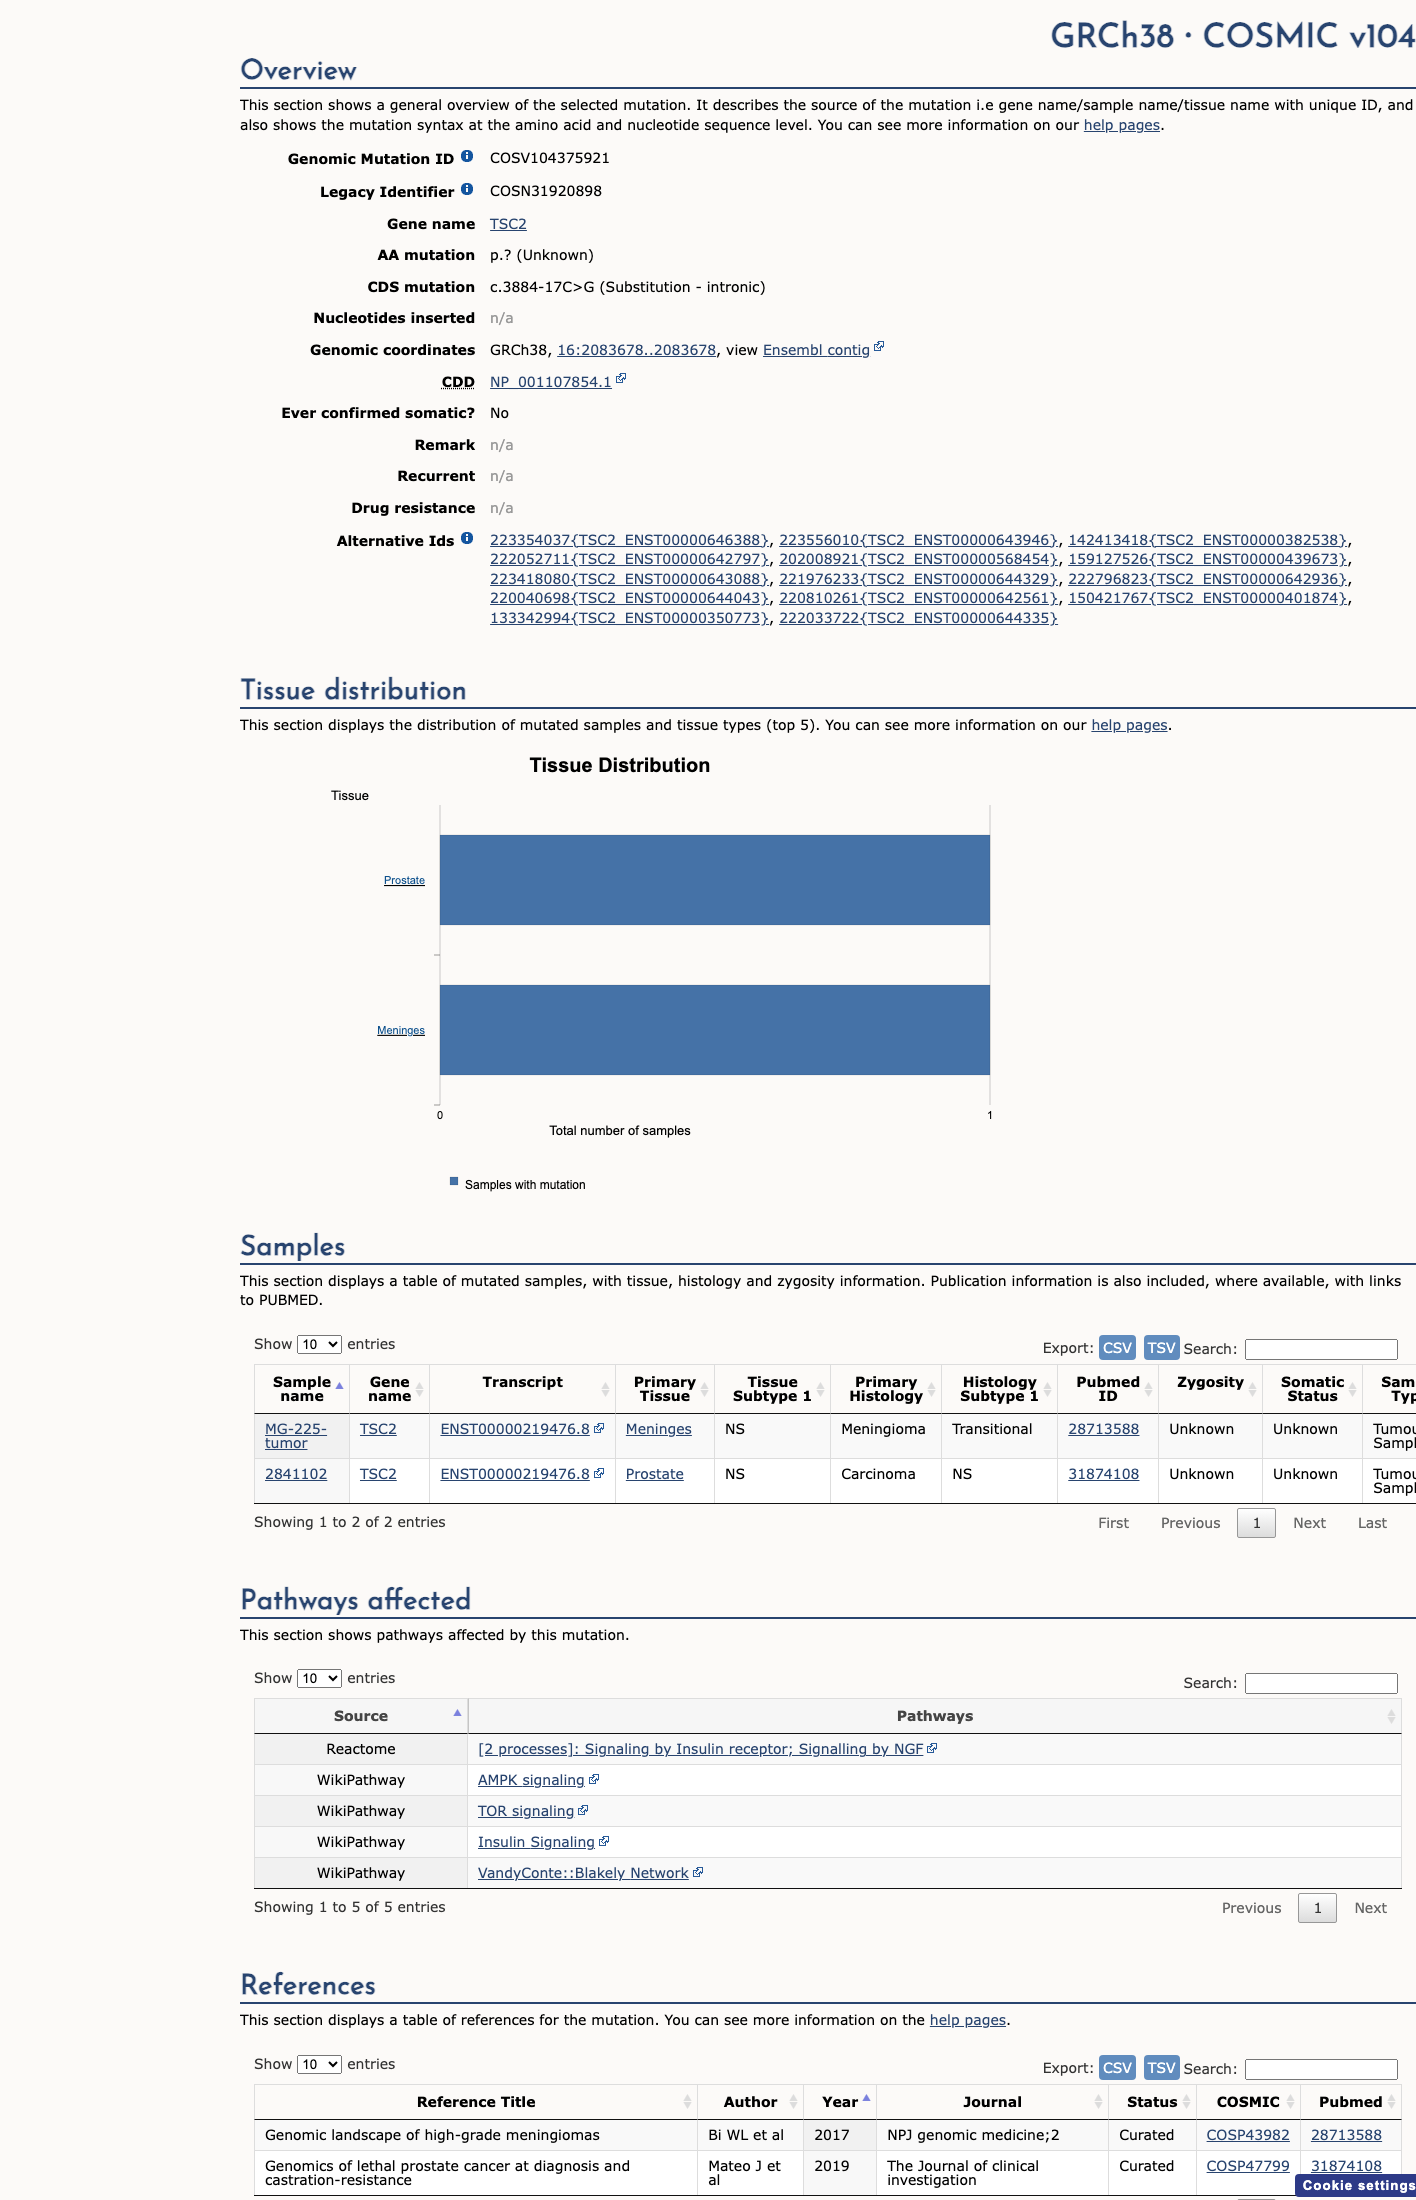This screenshot has width=1416, height=2200.
Task: Click external link icon after Insulin Signaling
Action: 604,1842
